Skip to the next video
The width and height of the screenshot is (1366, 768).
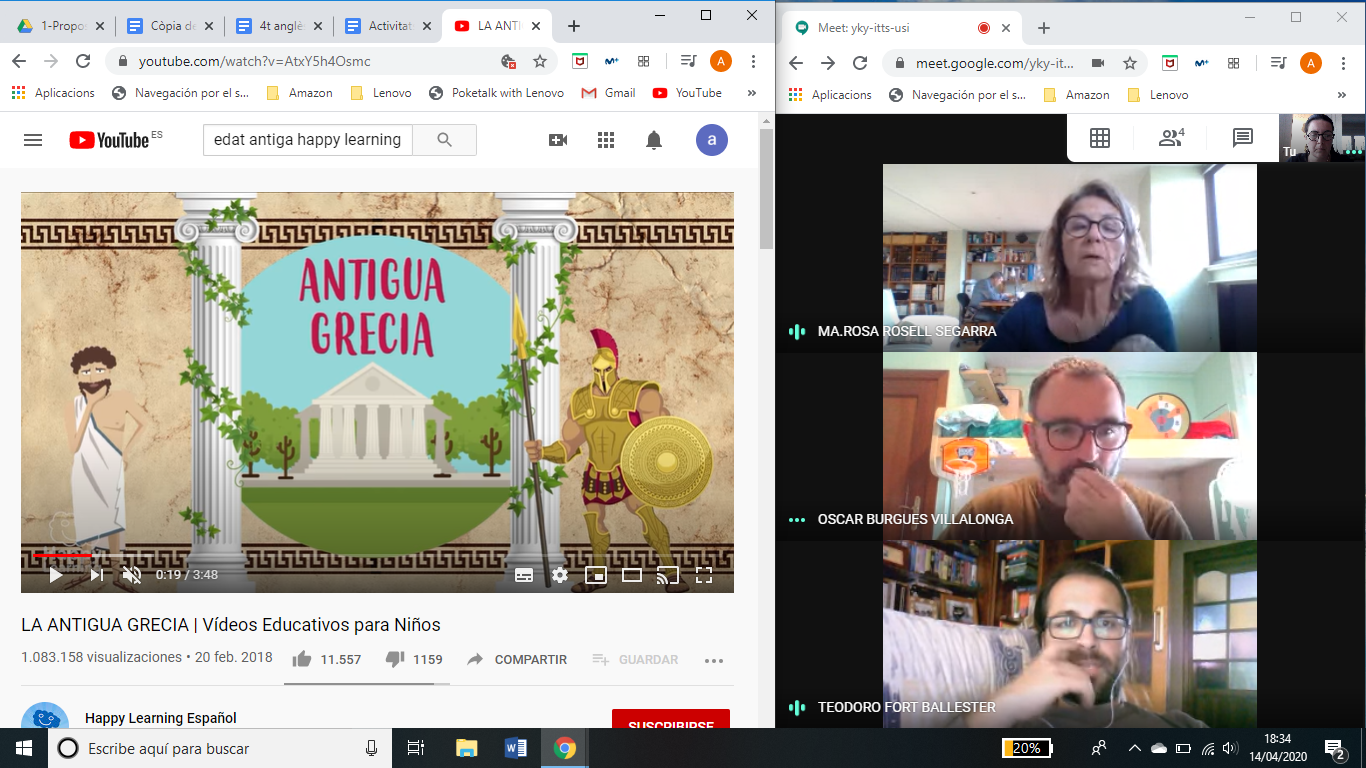coord(96,575)
